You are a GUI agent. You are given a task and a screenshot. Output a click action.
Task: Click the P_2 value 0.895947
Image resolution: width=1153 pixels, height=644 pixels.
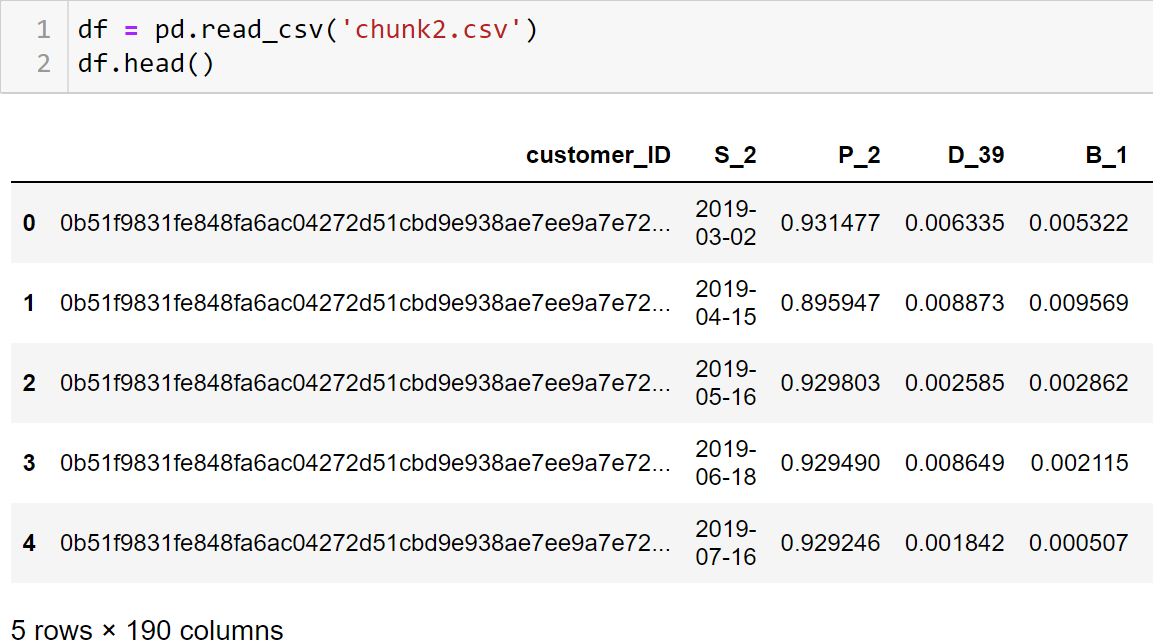coord(830,303)
